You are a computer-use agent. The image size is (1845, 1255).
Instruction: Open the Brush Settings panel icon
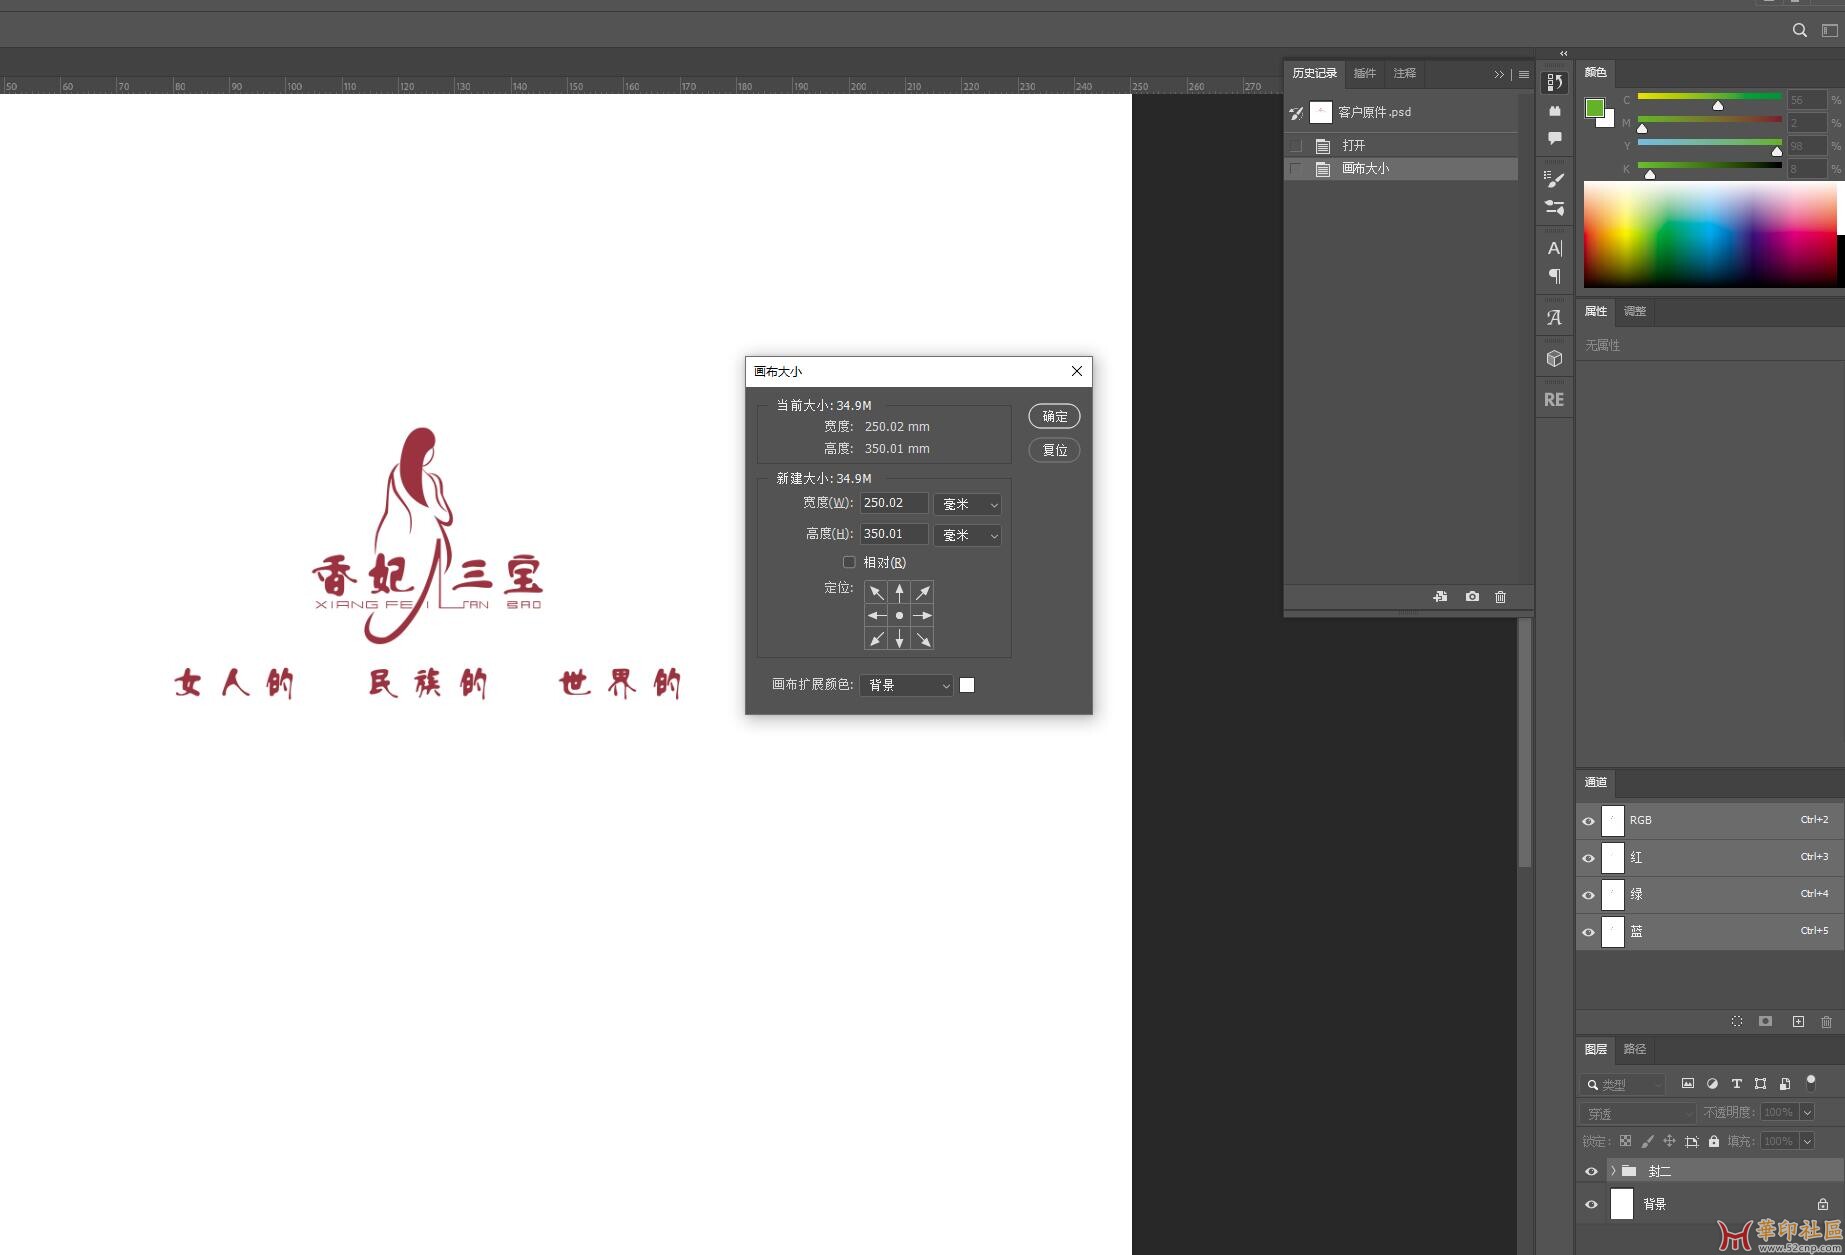(1554, 208)
